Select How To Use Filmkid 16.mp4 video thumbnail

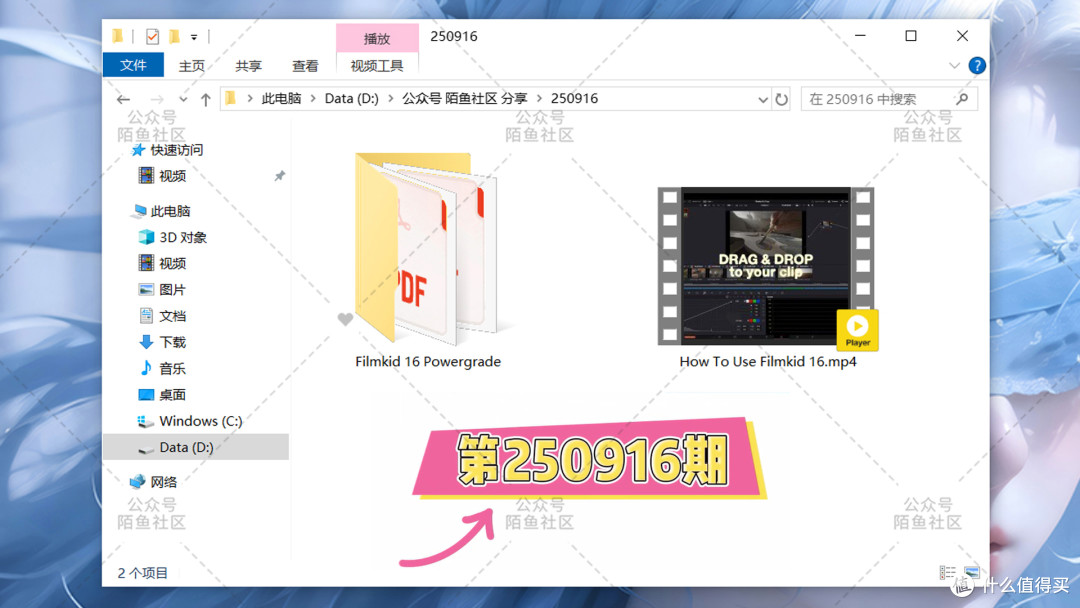pos(767,266)
